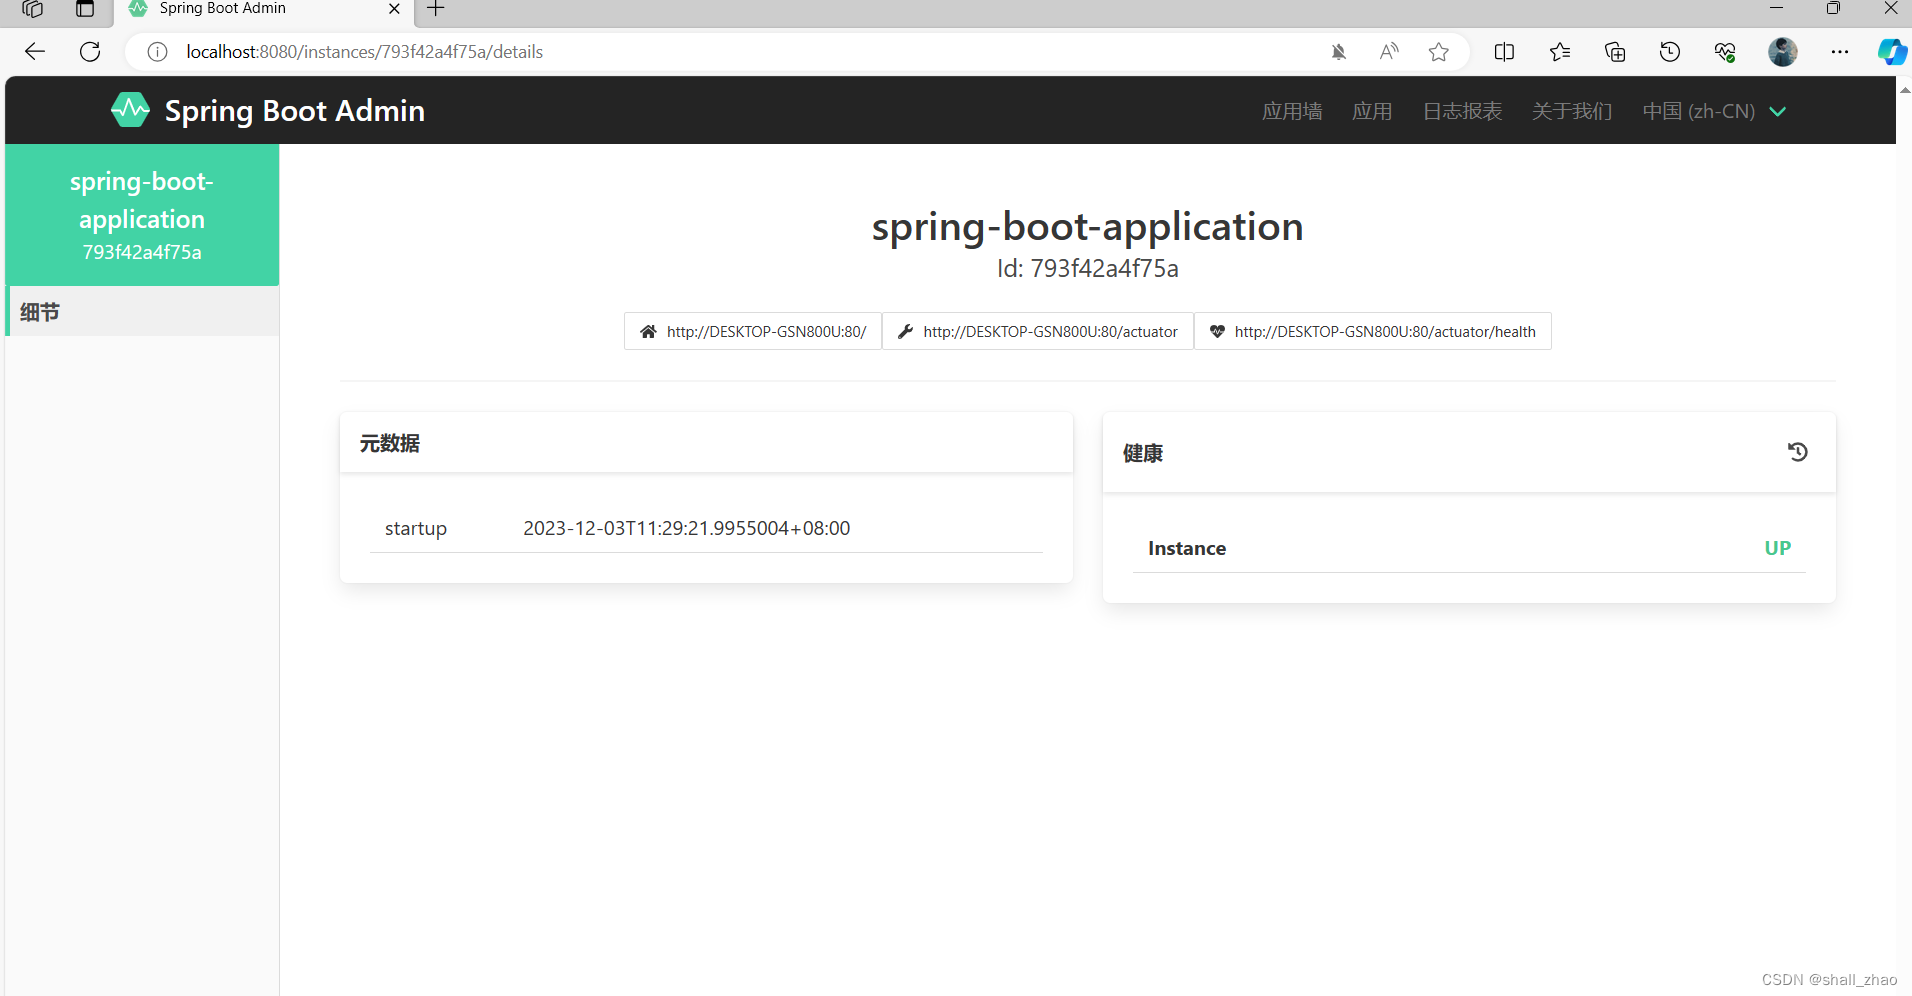The height and width of the screenshot is (996, 1912).
Task: Click the language dropdown chevron arrow
Action: click(x=1777, y=111)
